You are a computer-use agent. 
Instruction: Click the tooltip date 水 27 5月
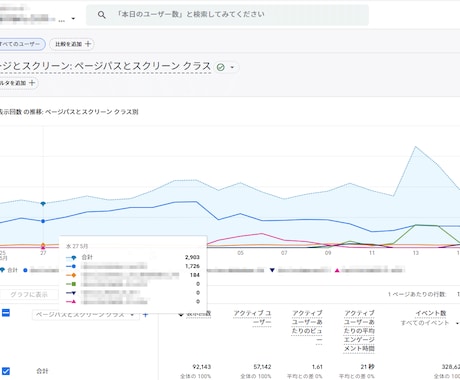[x=77, y=246]
